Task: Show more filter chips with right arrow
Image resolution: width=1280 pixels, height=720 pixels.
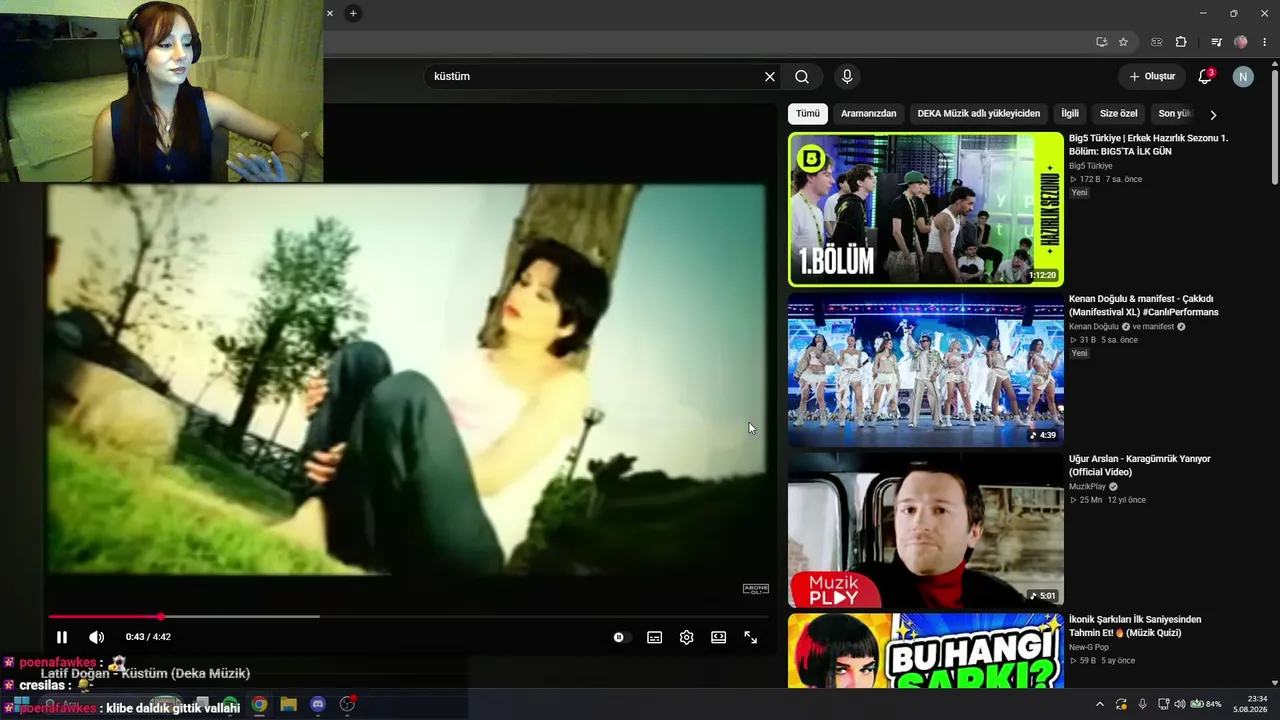Action: (x=1213, y=115)
